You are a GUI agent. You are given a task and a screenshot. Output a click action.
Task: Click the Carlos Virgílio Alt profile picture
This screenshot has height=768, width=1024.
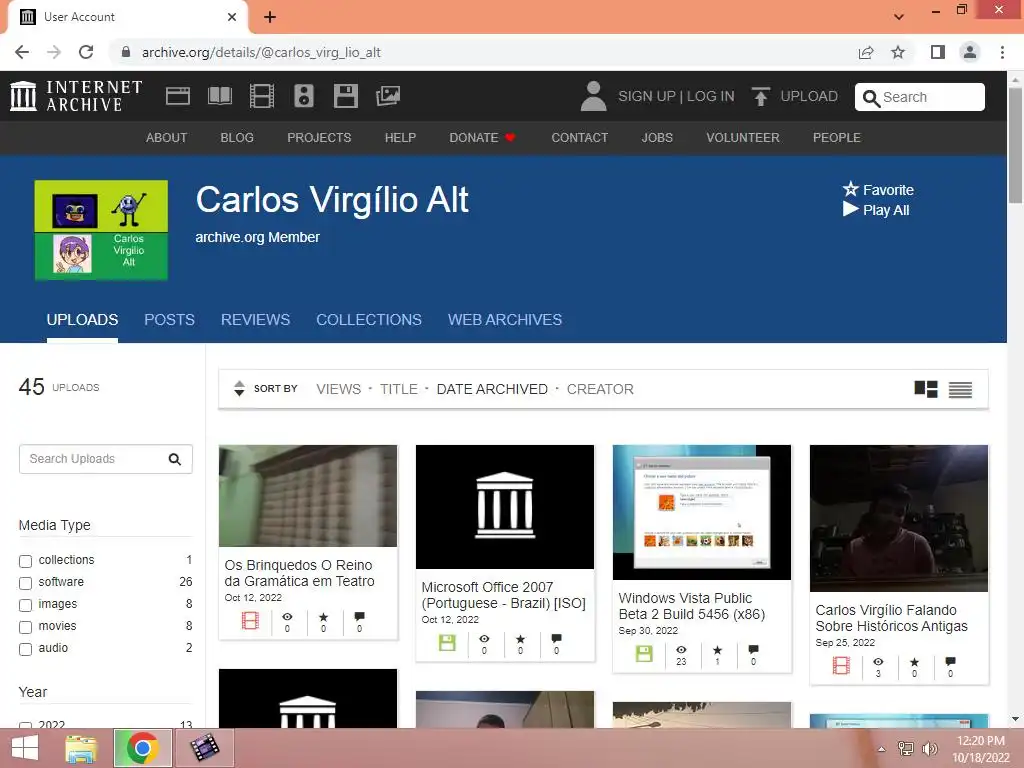(x=101, y=230)
